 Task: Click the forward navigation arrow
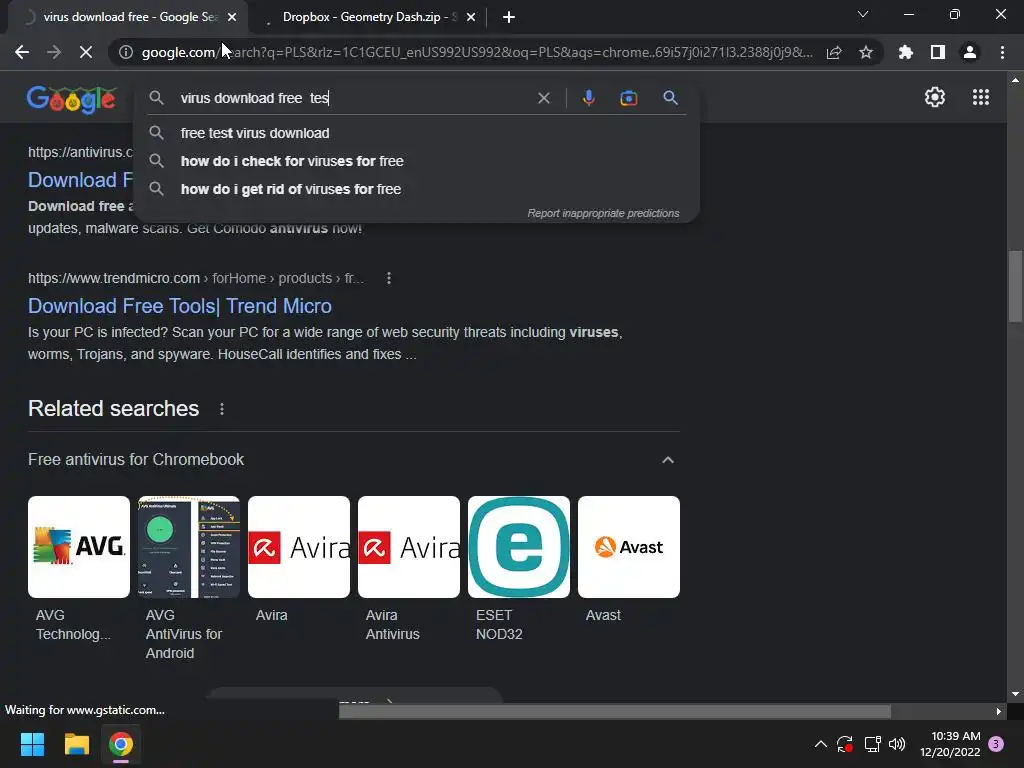54,52
